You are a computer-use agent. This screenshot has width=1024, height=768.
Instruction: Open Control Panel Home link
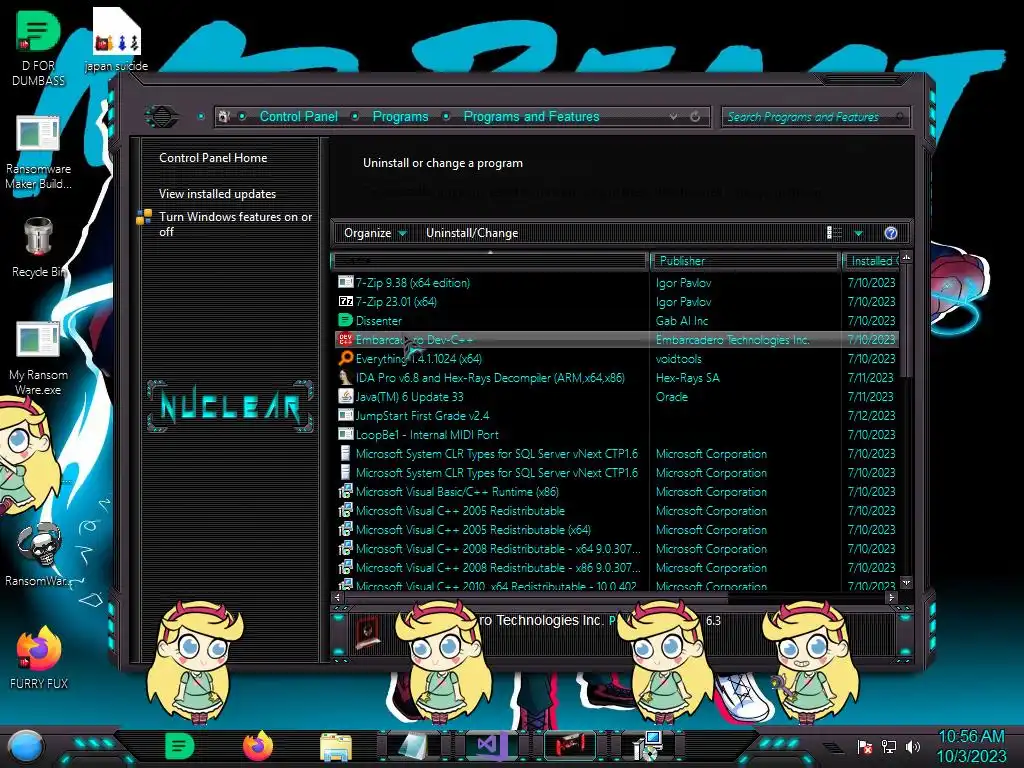point(213,157)
